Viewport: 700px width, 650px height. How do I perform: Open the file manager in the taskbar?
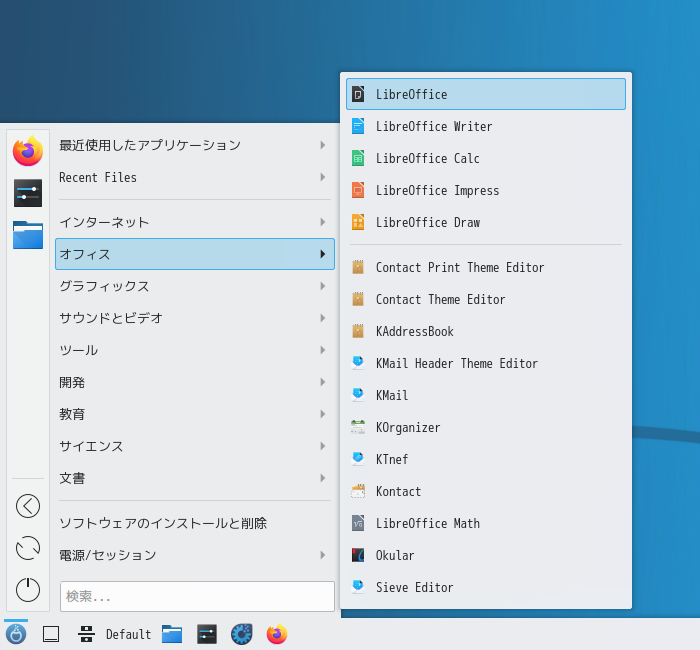coord(172,634)
